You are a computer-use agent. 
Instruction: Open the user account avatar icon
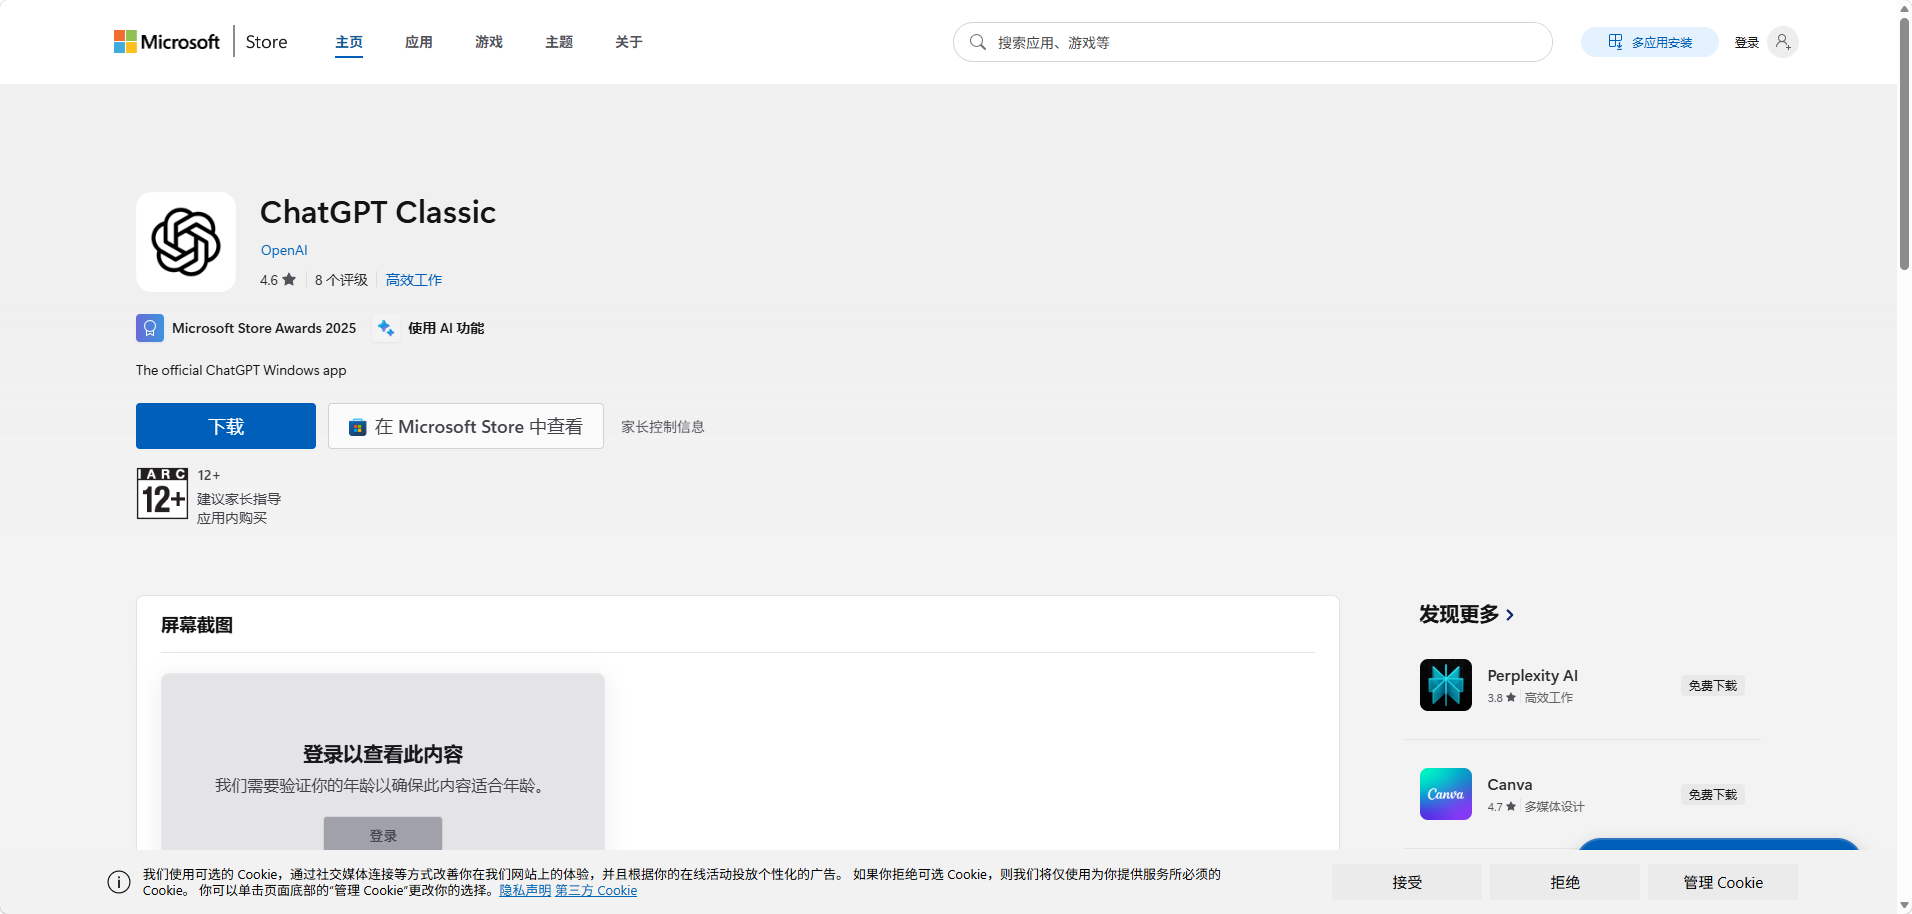tap(1783, 42)
